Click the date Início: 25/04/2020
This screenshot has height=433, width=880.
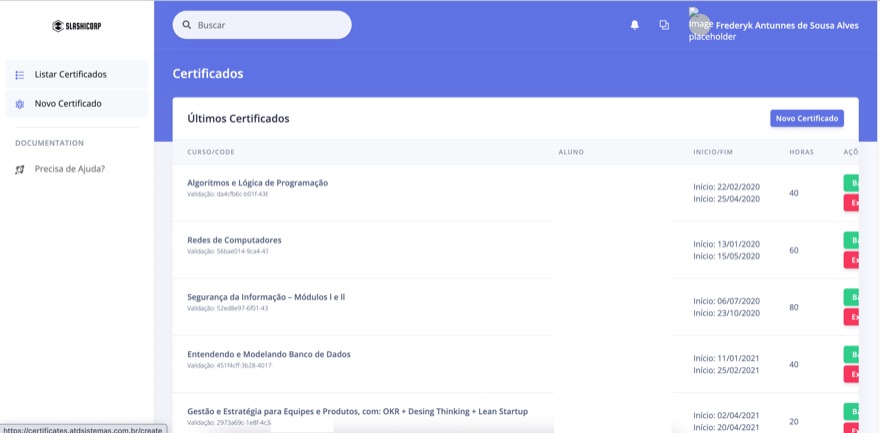coord(726,199)
